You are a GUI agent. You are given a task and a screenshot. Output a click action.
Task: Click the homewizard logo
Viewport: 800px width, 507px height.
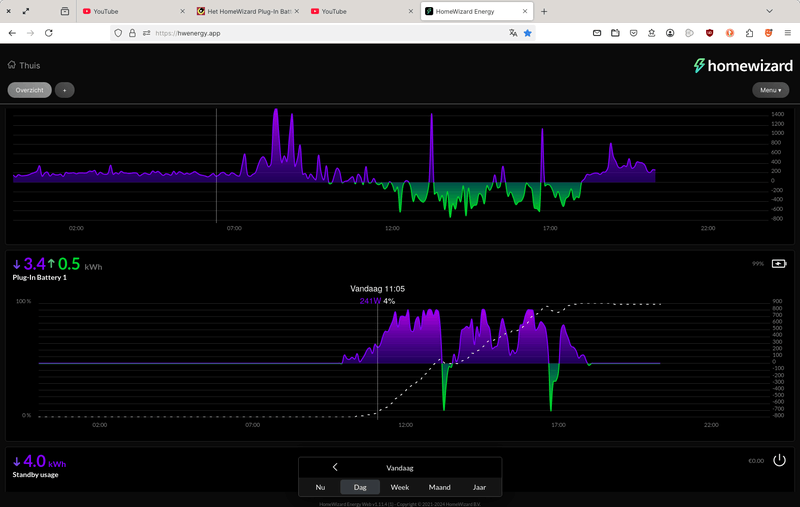point(743,65)
